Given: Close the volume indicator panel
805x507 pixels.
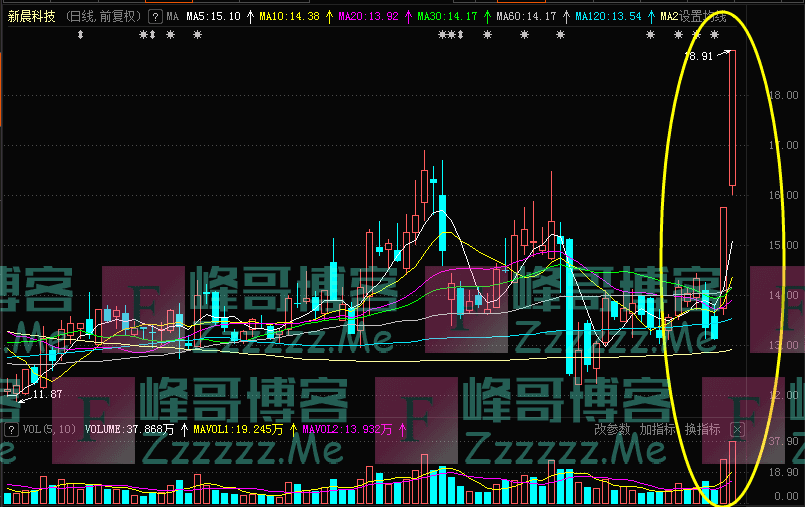Looking at the screenshot, I should pyautogui.click(x=737, y=429).
